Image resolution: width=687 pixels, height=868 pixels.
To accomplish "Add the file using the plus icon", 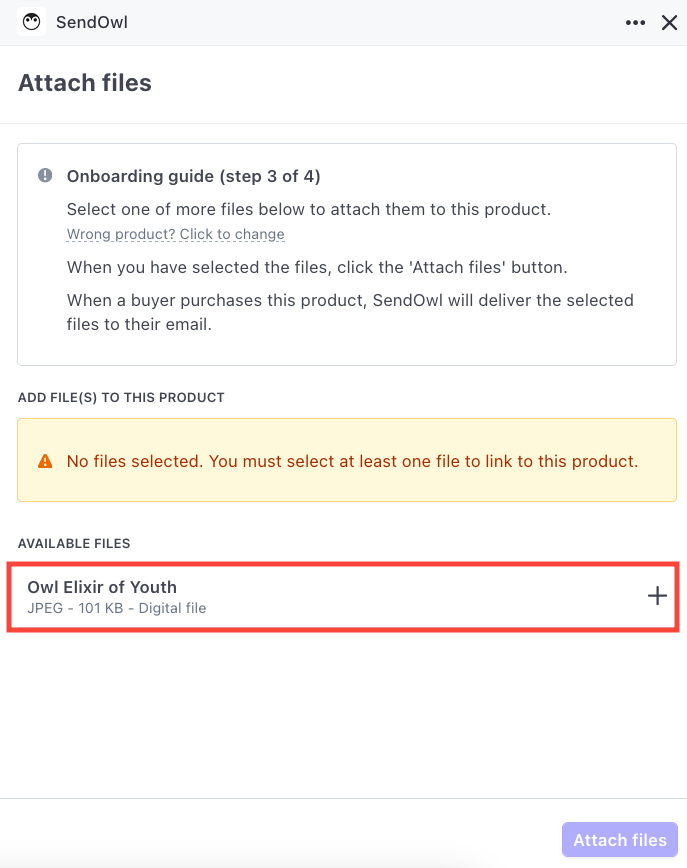I will 657,596.
